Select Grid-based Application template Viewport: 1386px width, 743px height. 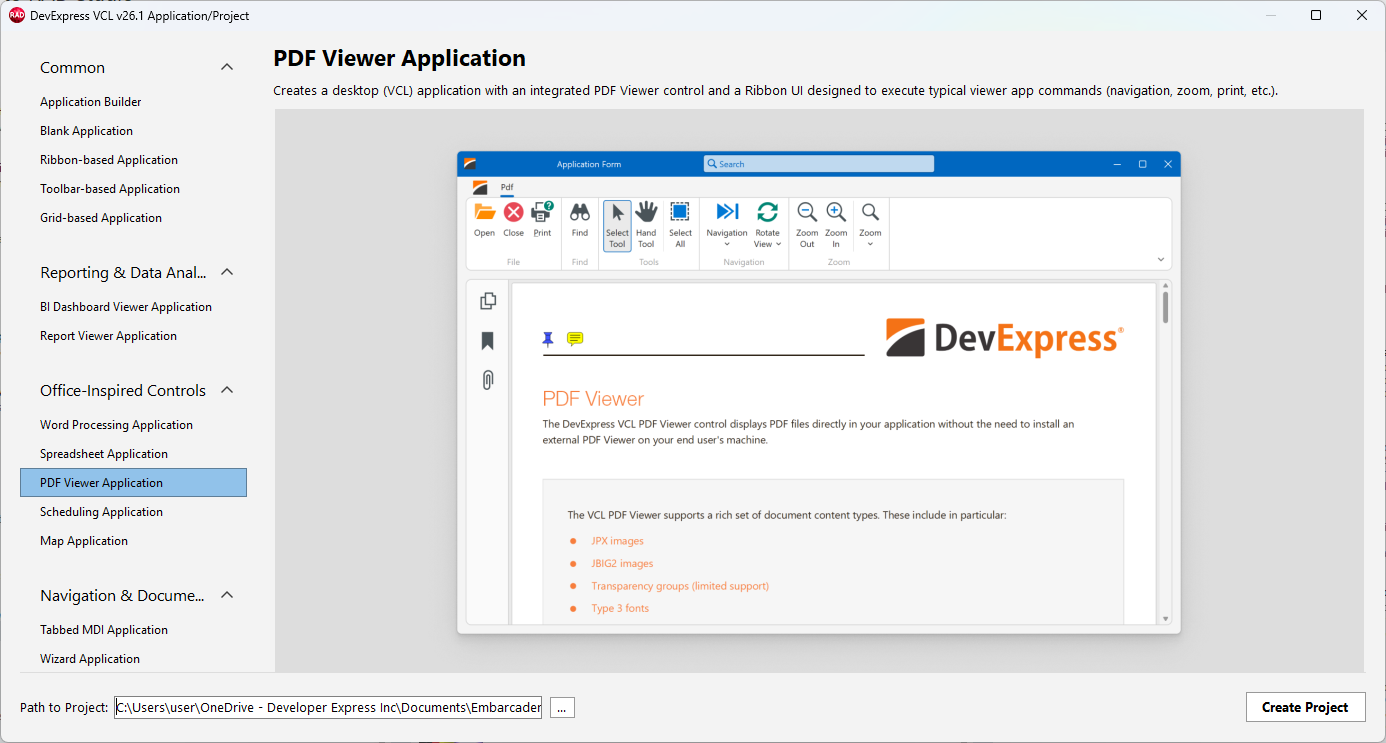pyautogui.click(x=133, y=218)
